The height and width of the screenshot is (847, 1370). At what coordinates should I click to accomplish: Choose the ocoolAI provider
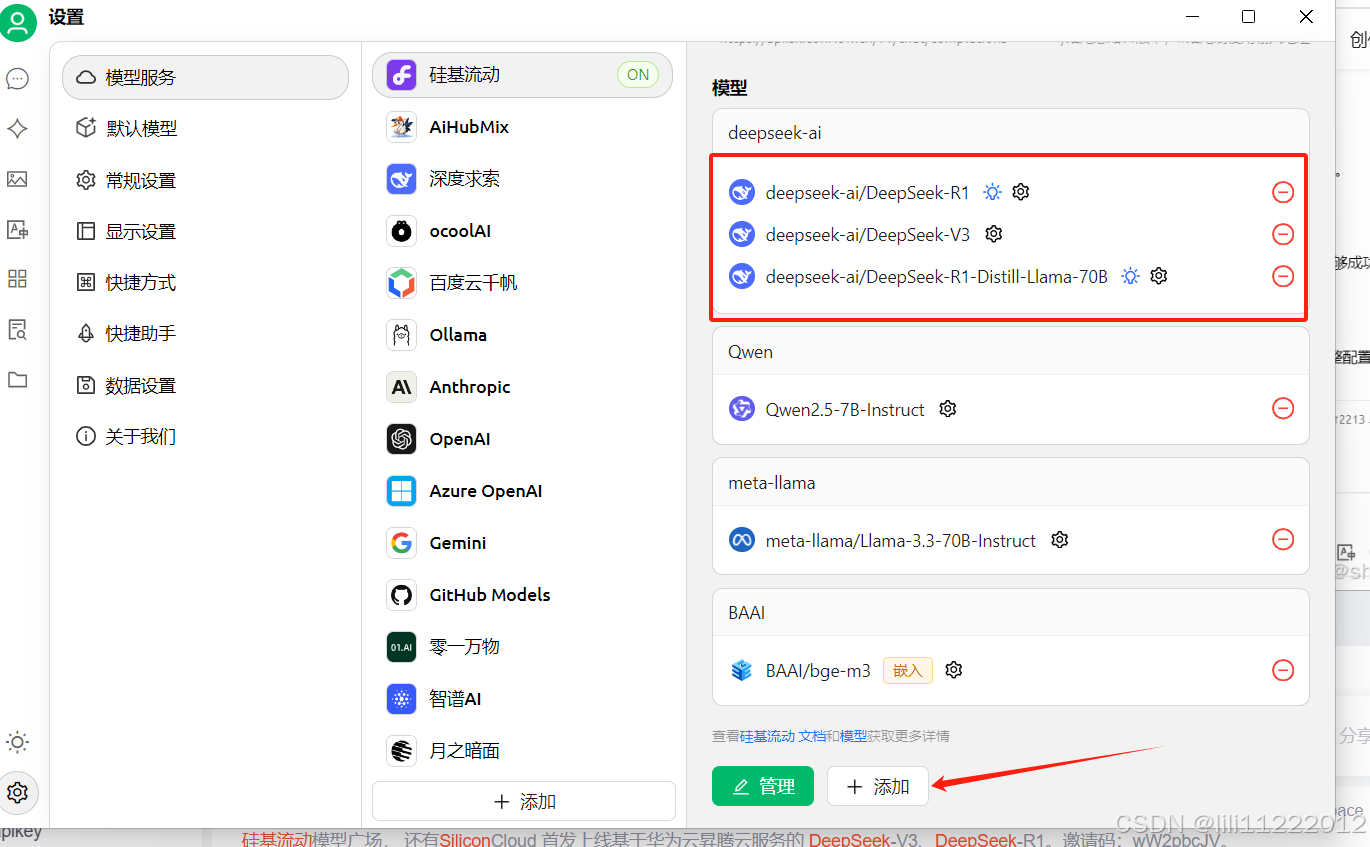coord(523,231)
